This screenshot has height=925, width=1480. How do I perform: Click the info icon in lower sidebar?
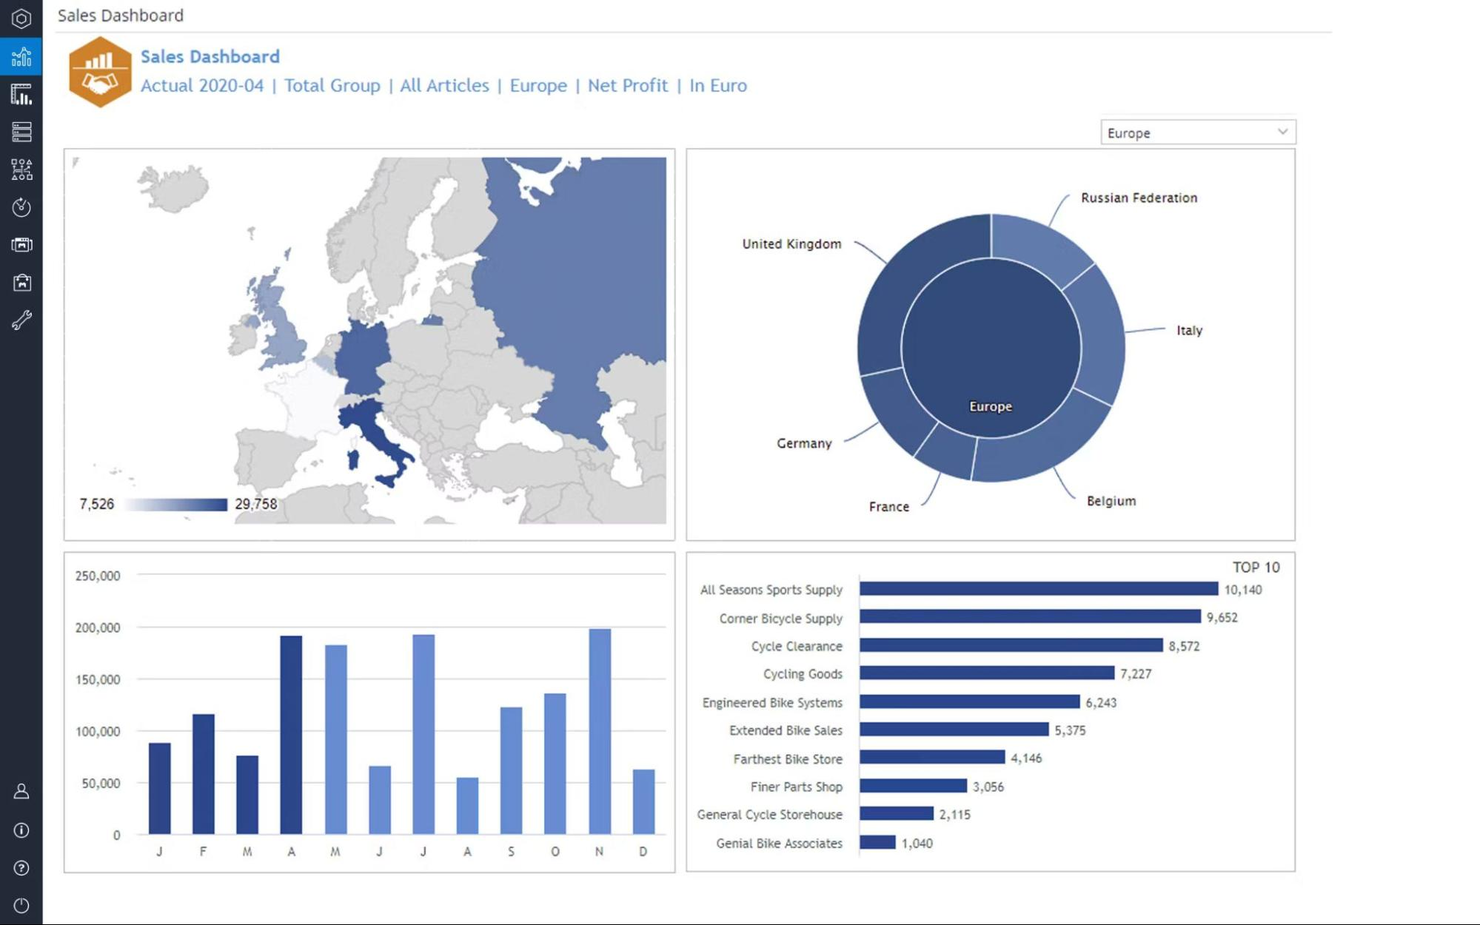tap(21, 830)
